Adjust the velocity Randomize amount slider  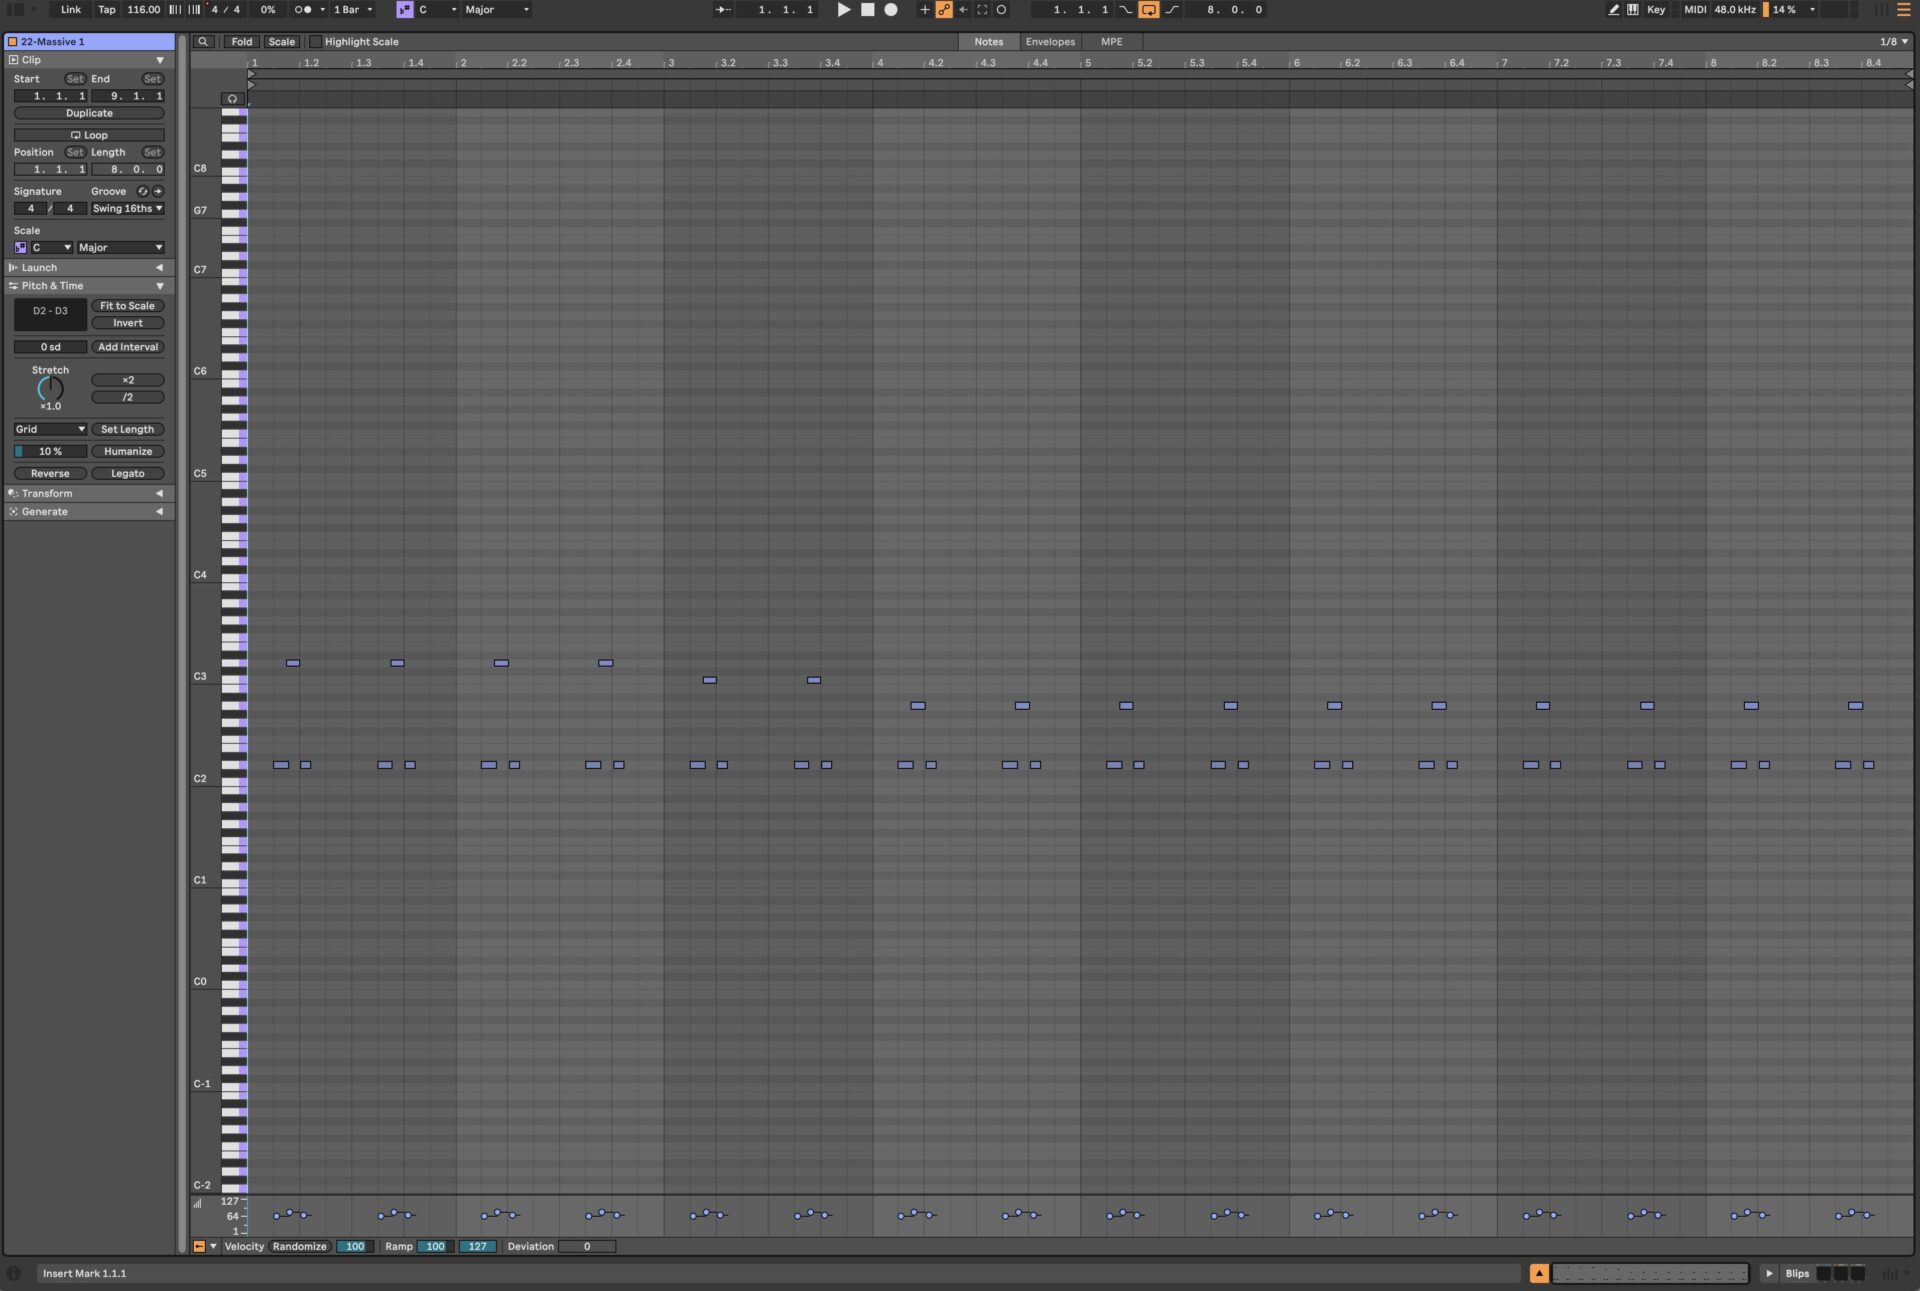click(355, 1246)
